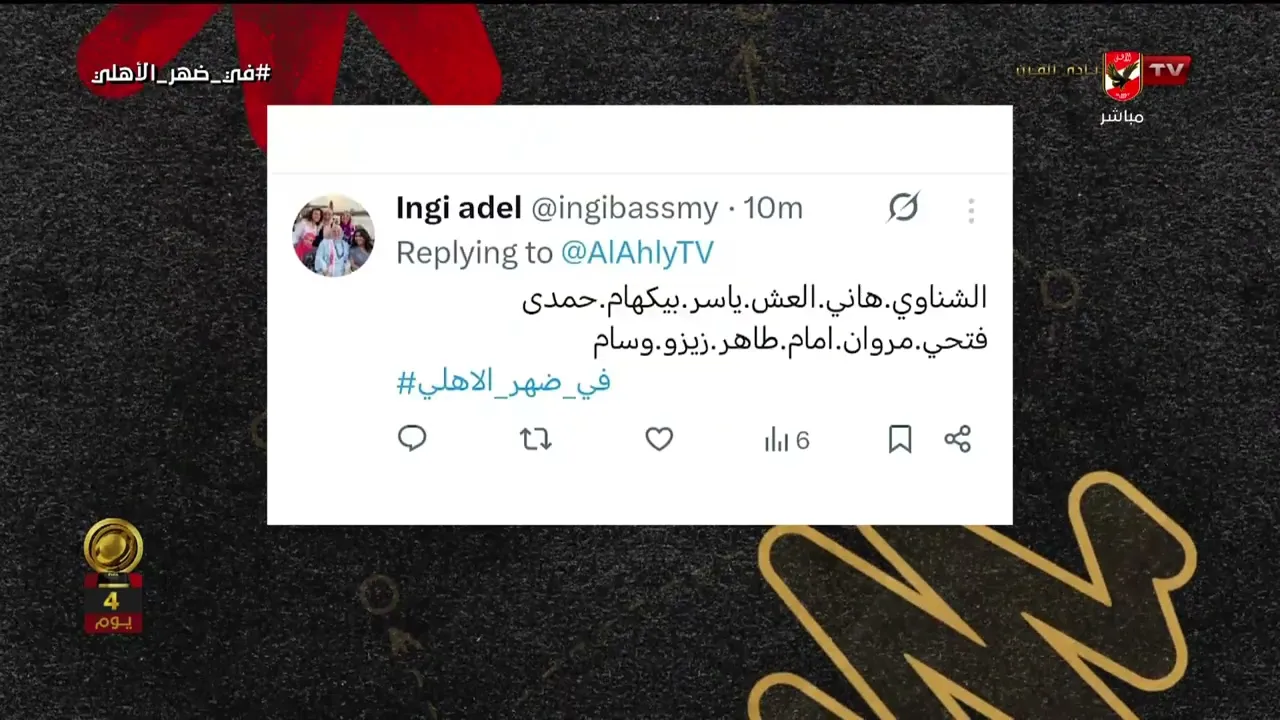Open the three-dot more options menu
Screen dimensions: 1280x720
[x=971, y=210]
